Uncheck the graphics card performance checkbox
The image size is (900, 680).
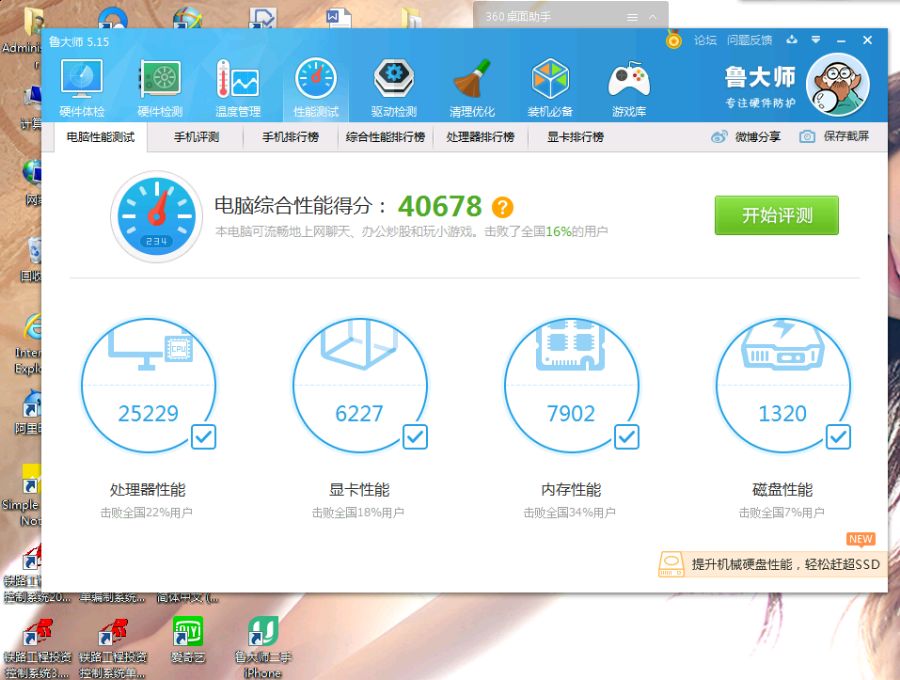click(415, 437)
